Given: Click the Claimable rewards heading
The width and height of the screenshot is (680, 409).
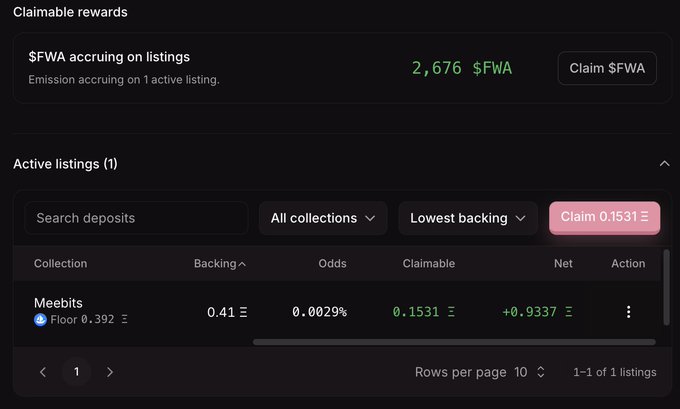Looking at the screenshot, I should (70, 12).
